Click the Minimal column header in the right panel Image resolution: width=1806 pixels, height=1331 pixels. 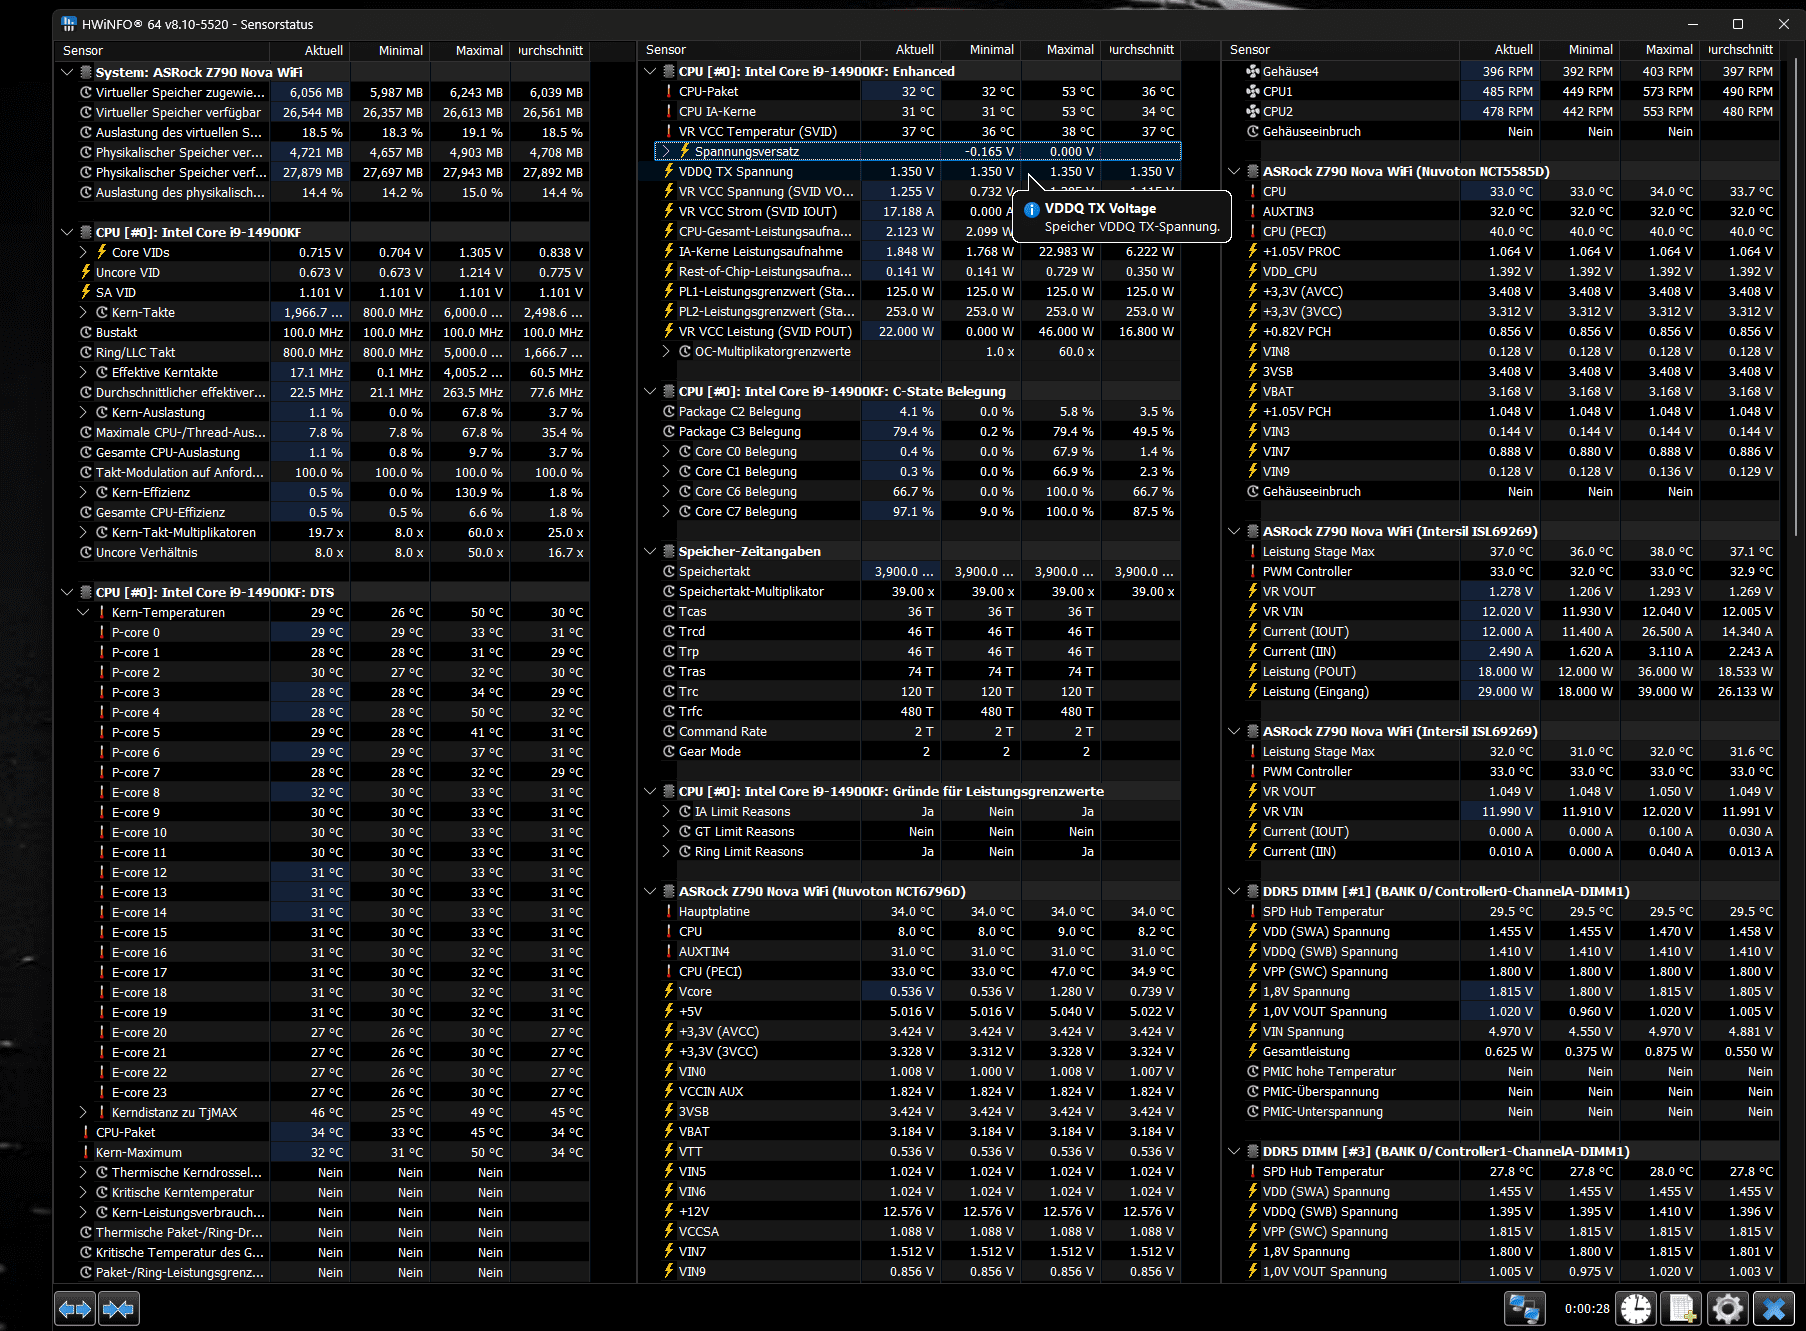pos(1580,50)
